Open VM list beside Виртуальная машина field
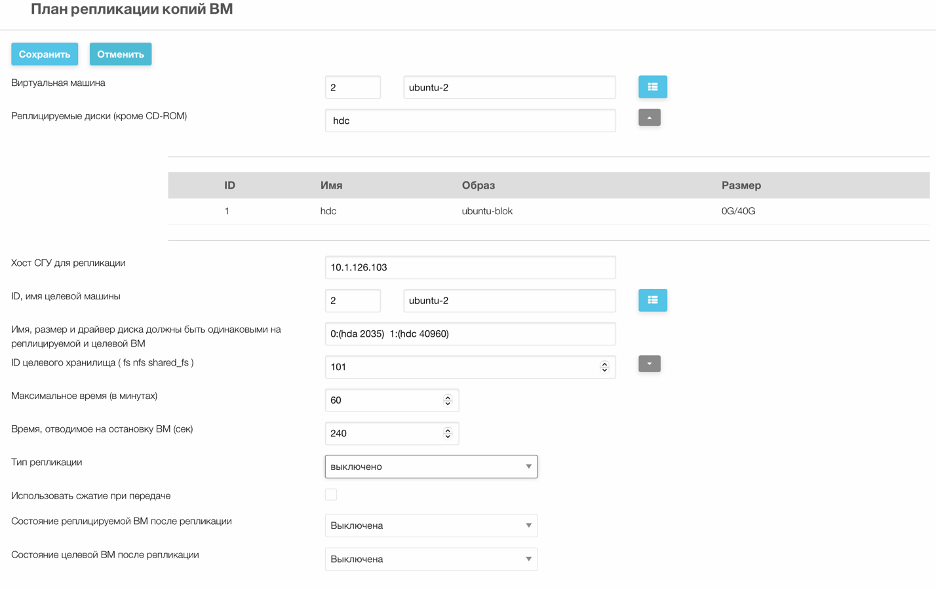 (652, 87)
